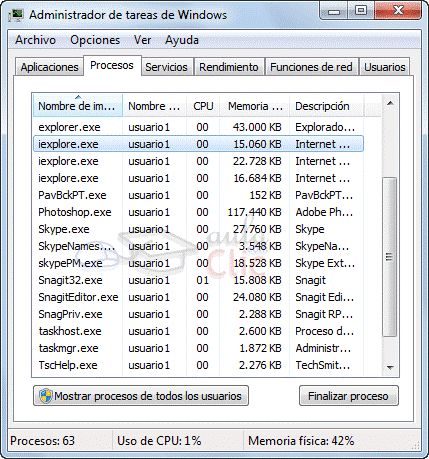Screen dimensions: 429x459
Task: Open the Funciones de red tab
Action: pyautogui.click(x=311, y=67)
